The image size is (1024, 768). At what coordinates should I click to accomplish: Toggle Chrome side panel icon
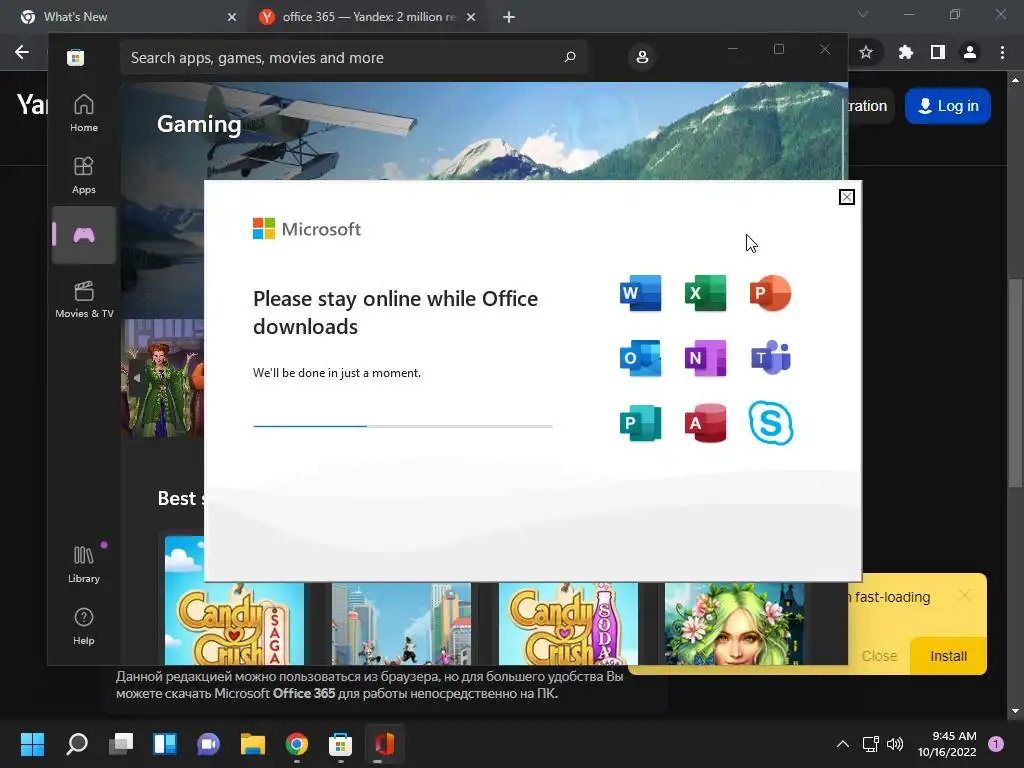coord(938,52)
